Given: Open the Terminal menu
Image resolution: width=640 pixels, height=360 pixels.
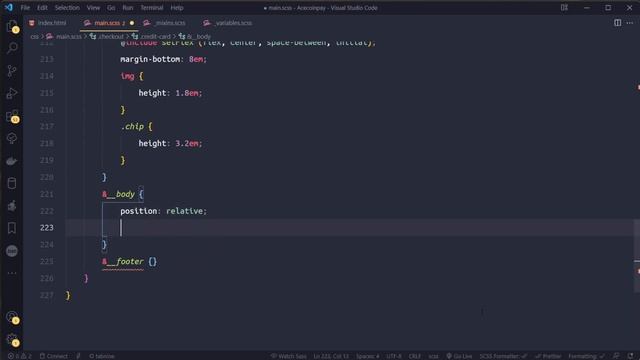Looking at the screenshot, I should [152, 8].
